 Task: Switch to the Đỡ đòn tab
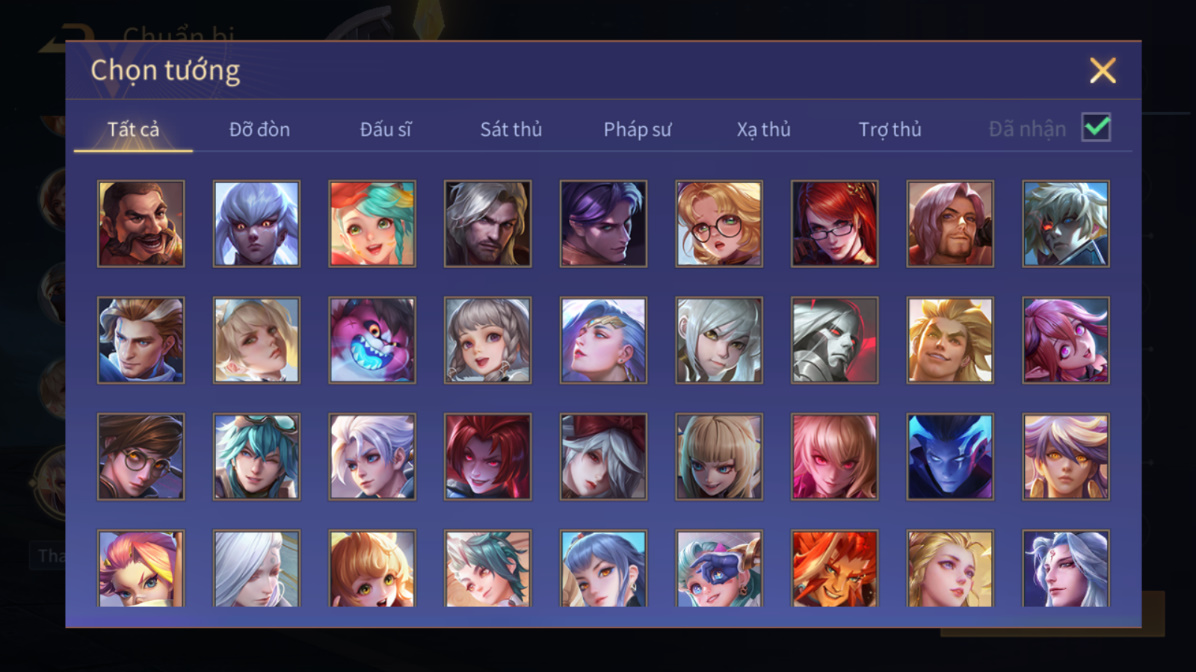tap(259, 130)
